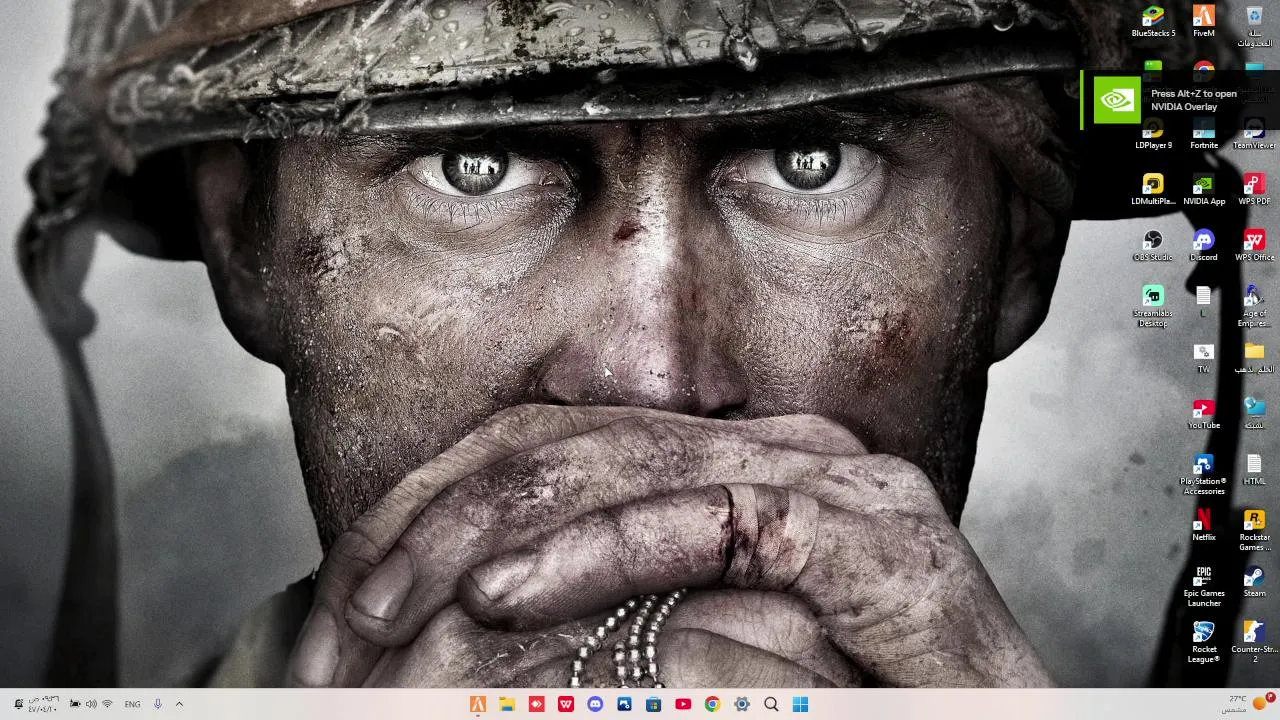Open Microsoft Store from the taskbar
Image resolution: width=1280 pixels, height=720 pixels.
click(653, 704)
